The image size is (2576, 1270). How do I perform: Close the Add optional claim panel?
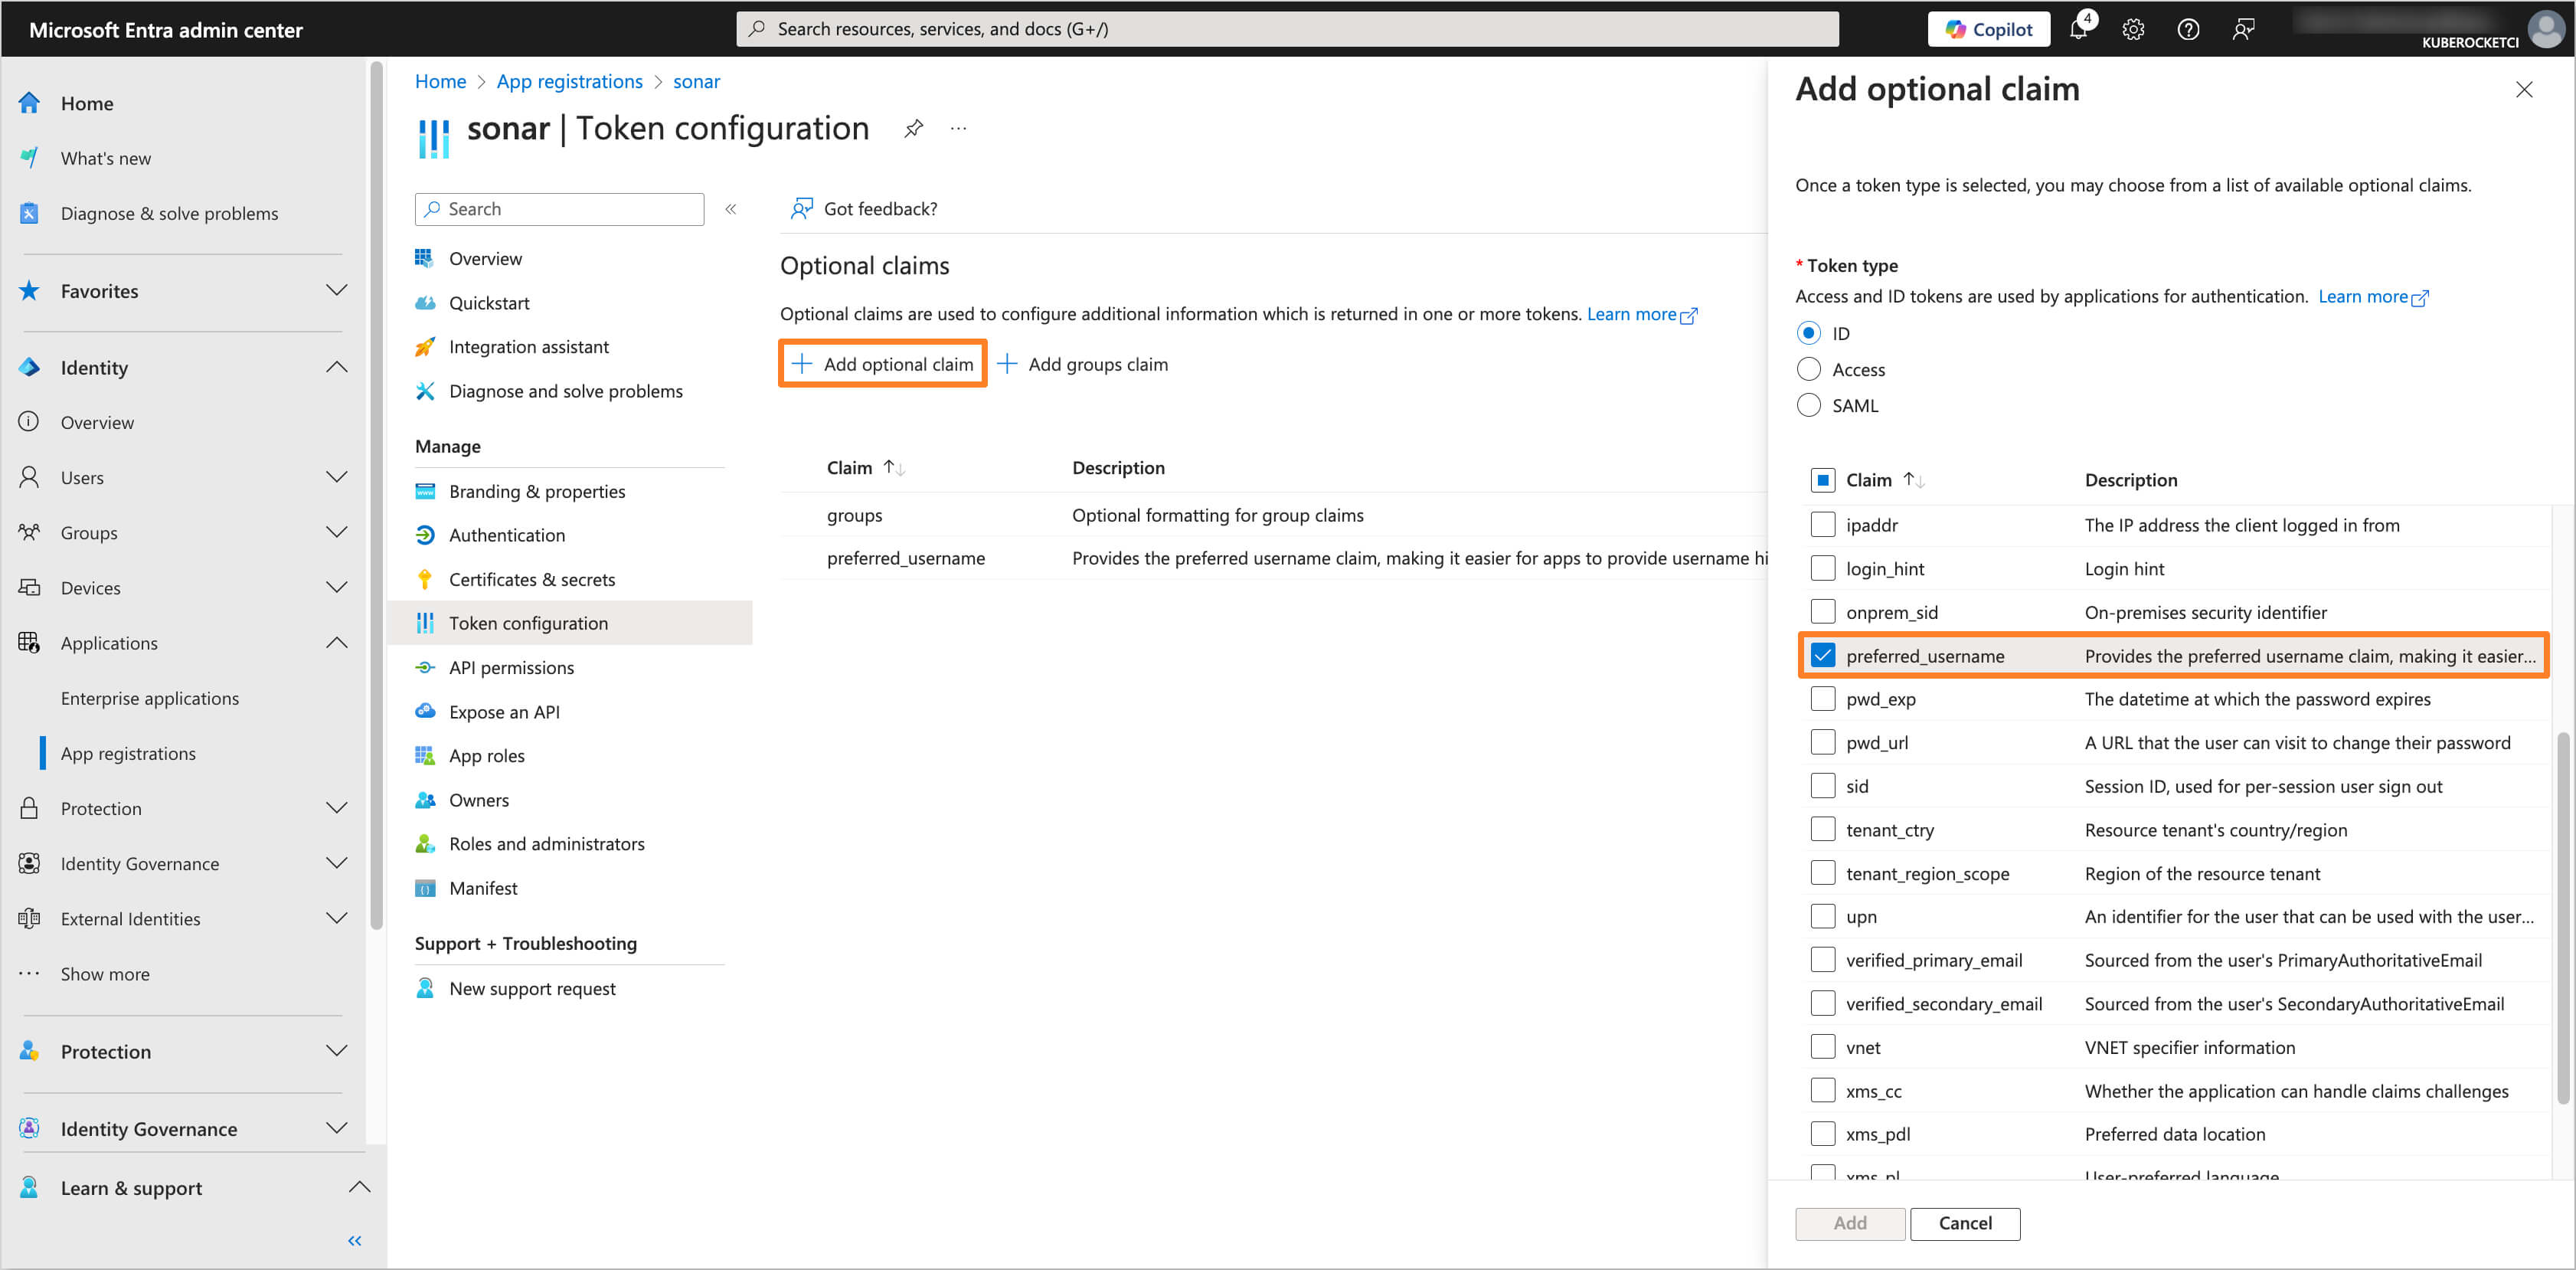click(2524, 90)
